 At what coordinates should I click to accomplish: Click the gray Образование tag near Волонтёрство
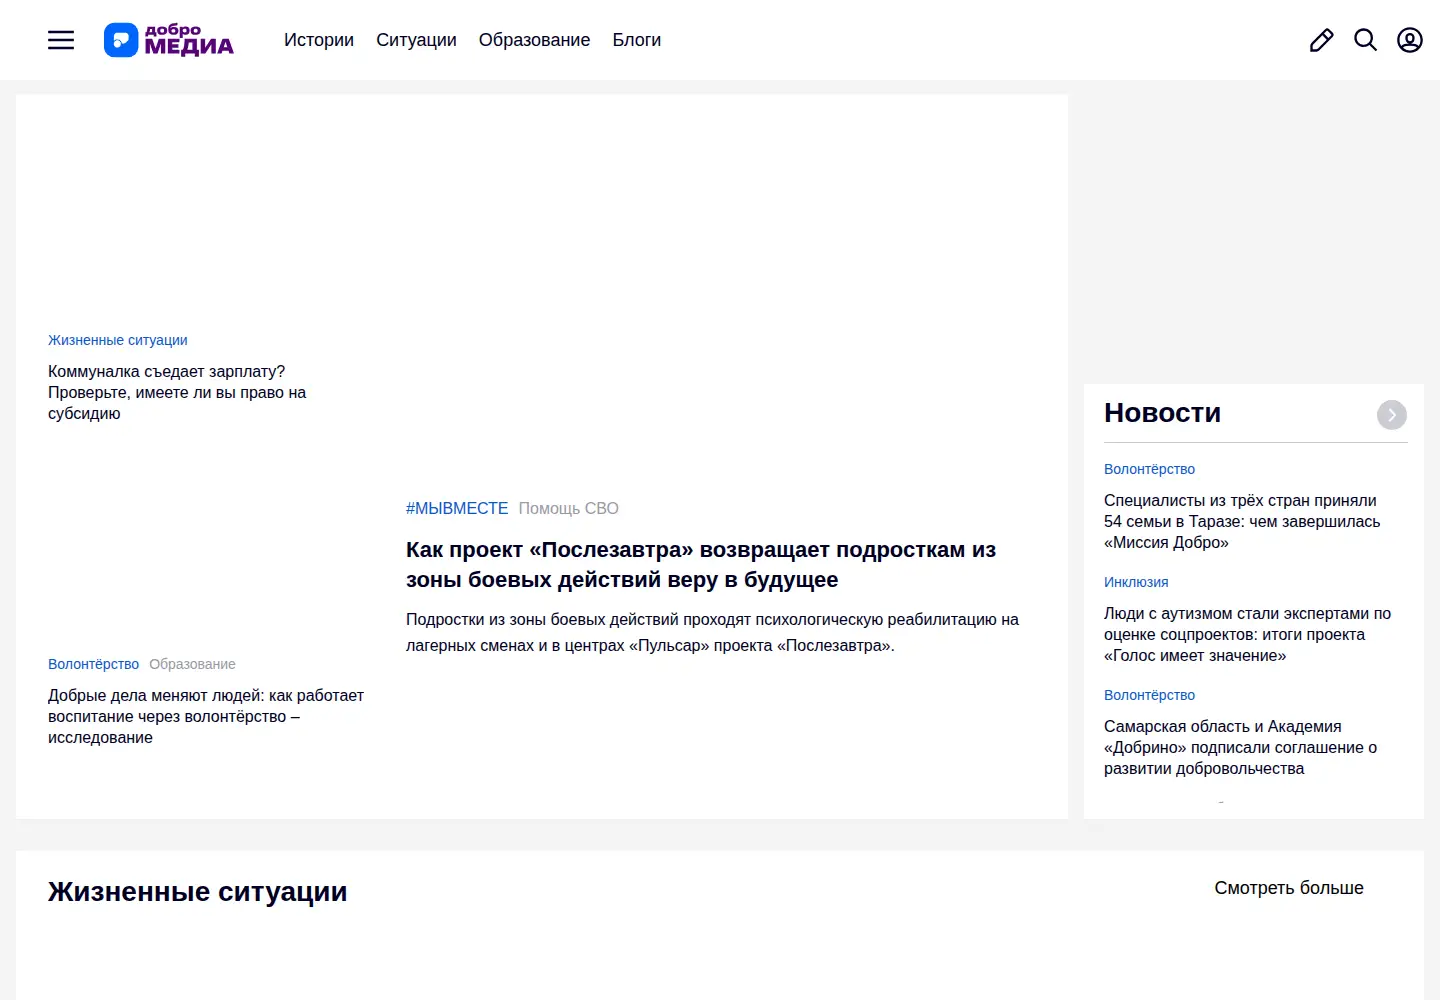(193, 664)
